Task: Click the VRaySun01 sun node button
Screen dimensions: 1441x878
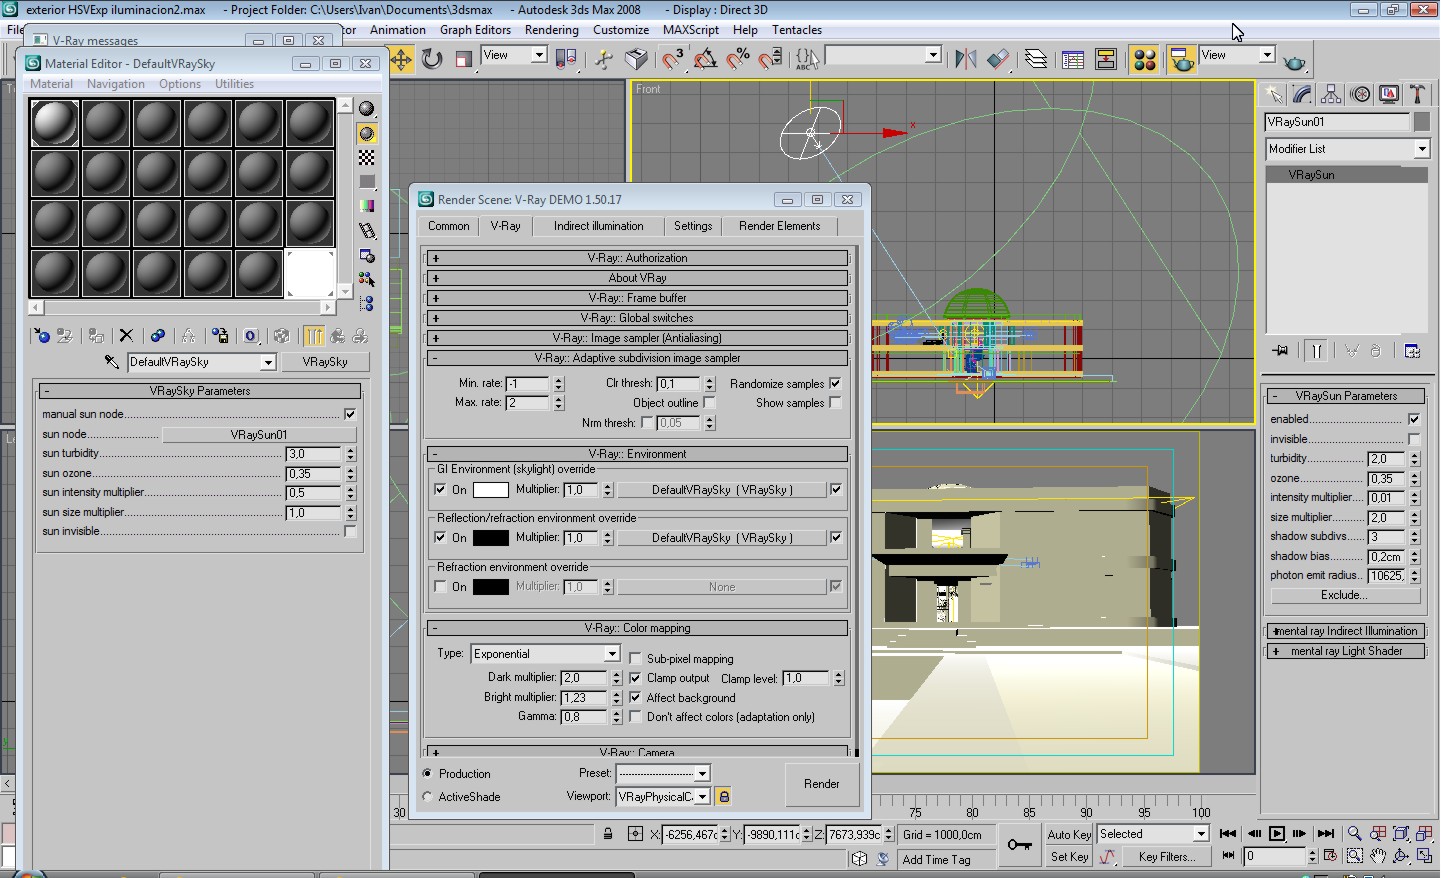Action: [x=259, y=435]
